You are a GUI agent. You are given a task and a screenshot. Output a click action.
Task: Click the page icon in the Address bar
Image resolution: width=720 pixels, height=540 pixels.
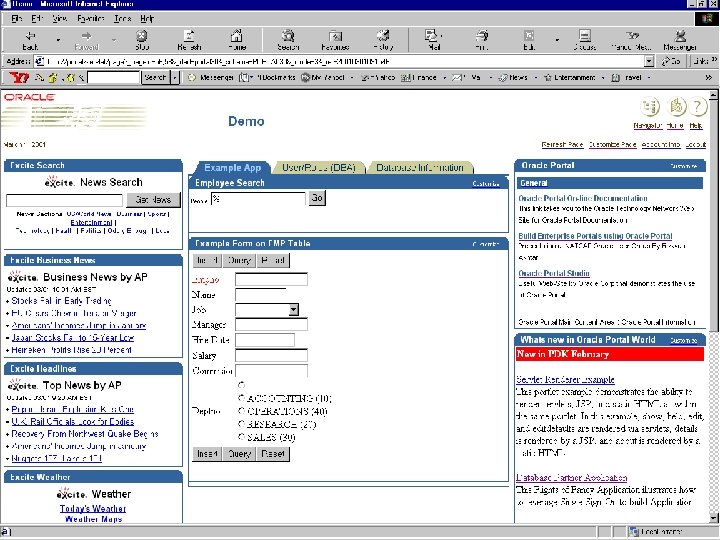tap(39, 61)
